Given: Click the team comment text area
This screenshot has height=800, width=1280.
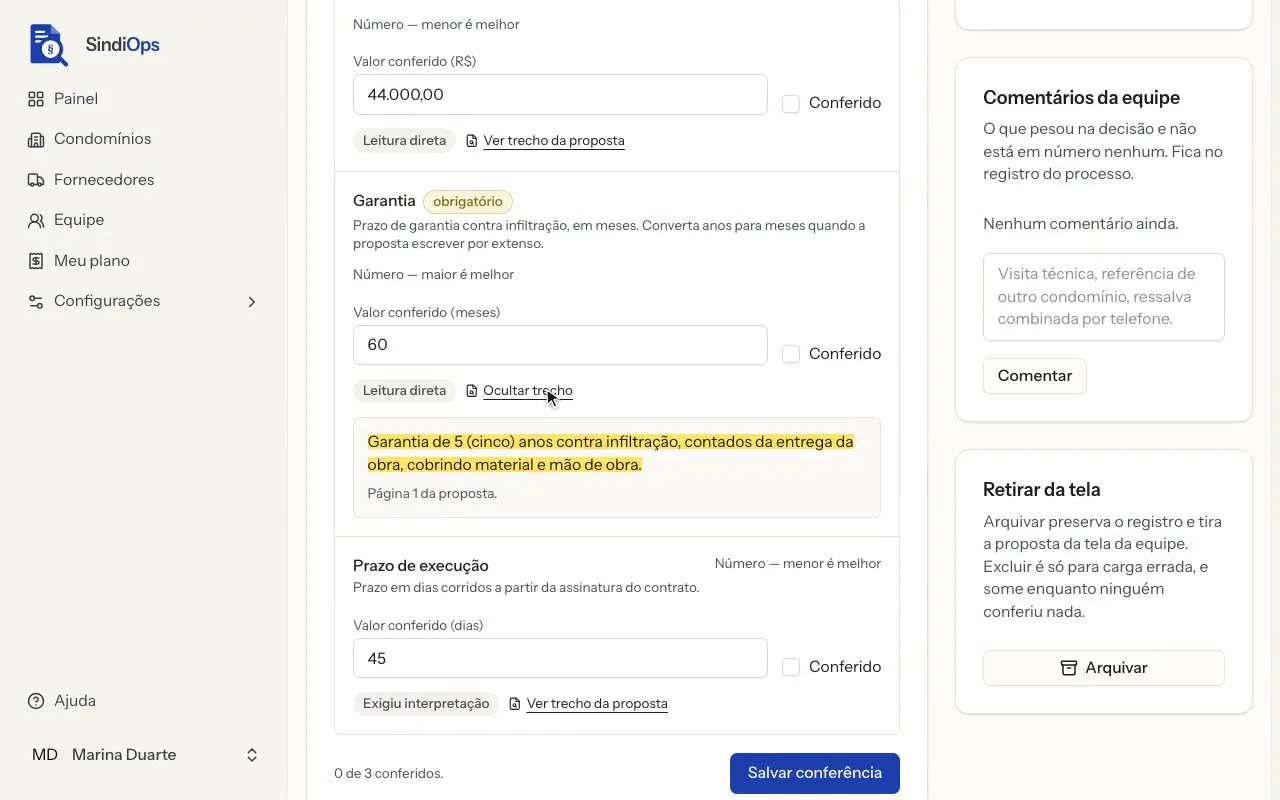Looking at the screenshot, I should point(1104,297).
